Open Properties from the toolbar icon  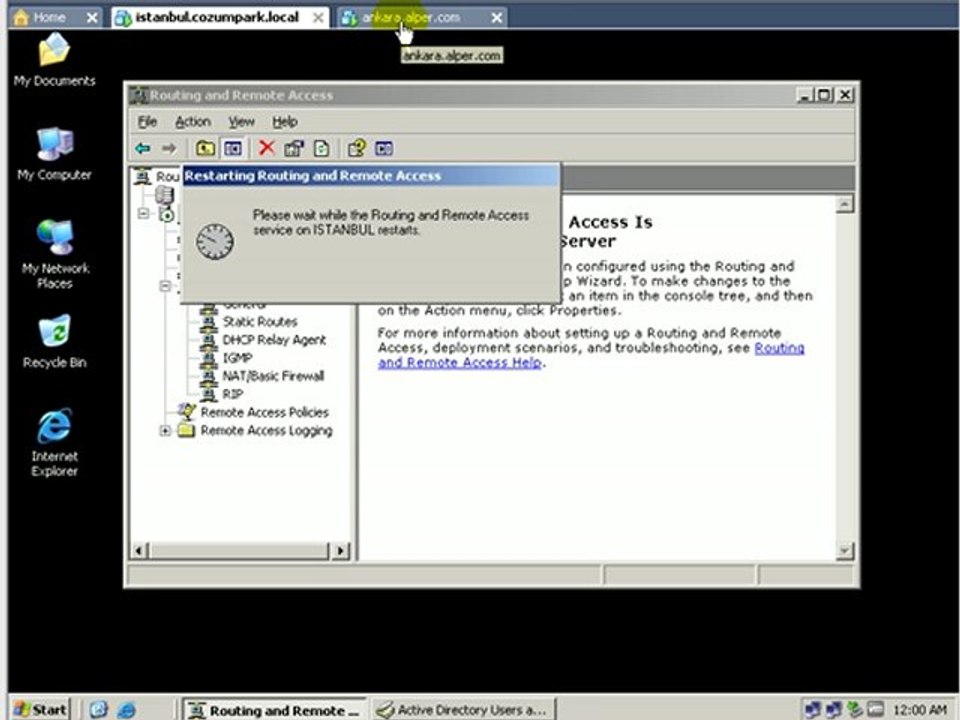(293, 149)
